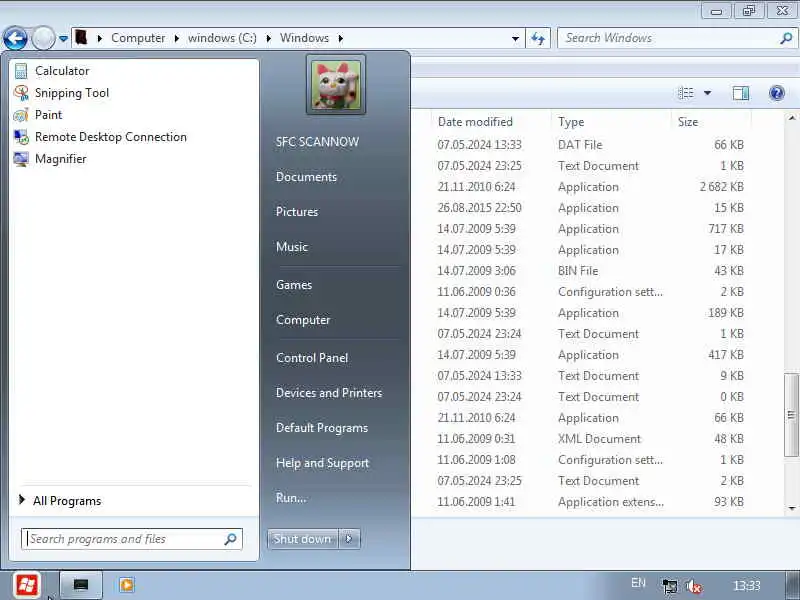Screen dimensions: 800x600
Task: Click the muted volume tray icon
Action: (694, 586)
